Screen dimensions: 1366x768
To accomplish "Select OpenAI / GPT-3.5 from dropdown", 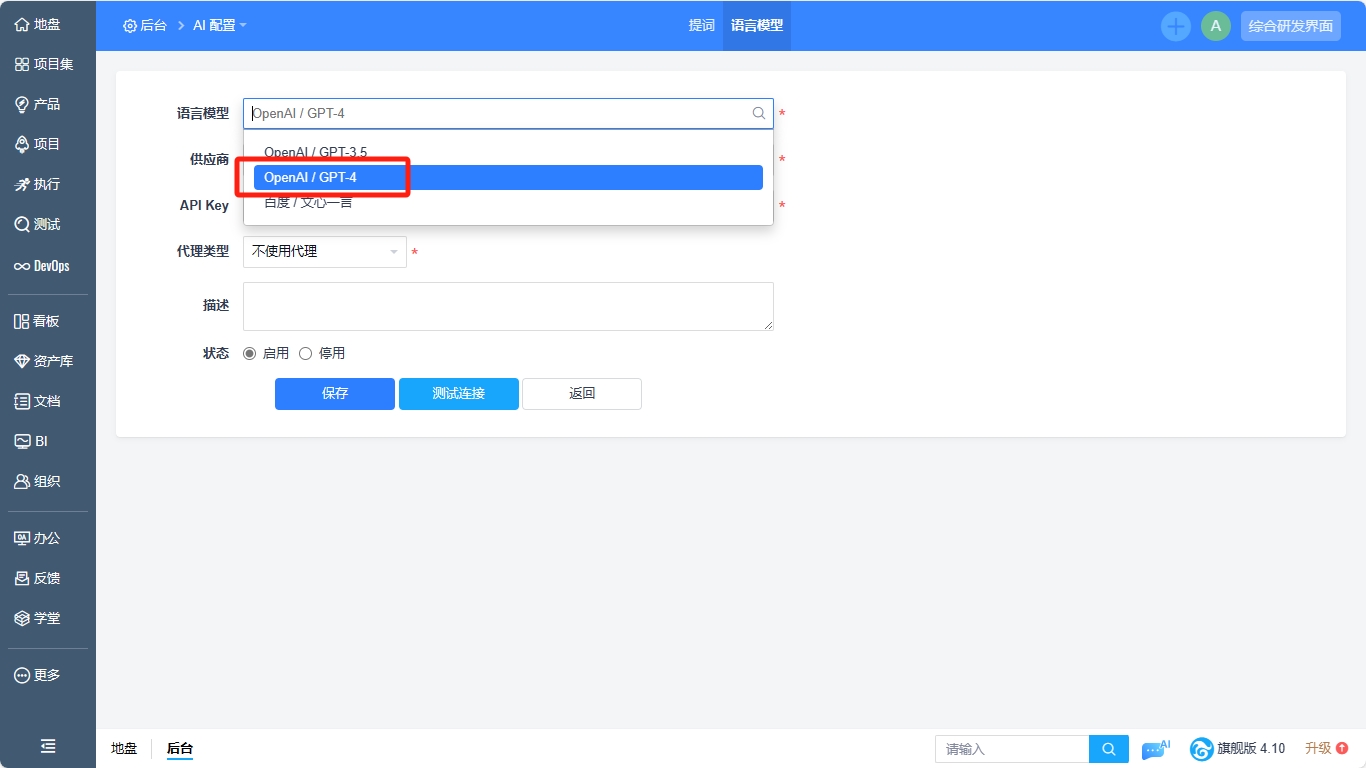I will 314,152.
